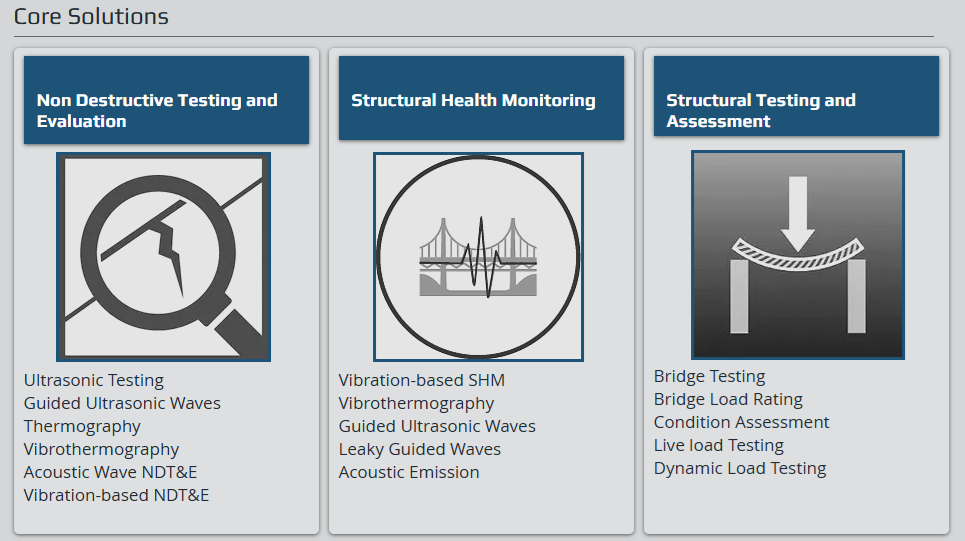Open Structural Health Monitoring header
This screenshot has height=541, width=965.
[481, 98]
